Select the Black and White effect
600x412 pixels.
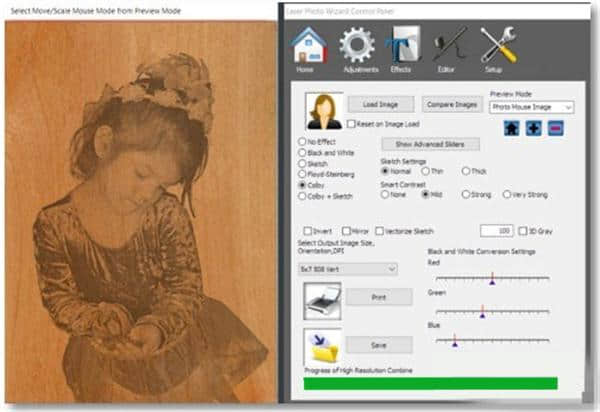click(302, 153)
